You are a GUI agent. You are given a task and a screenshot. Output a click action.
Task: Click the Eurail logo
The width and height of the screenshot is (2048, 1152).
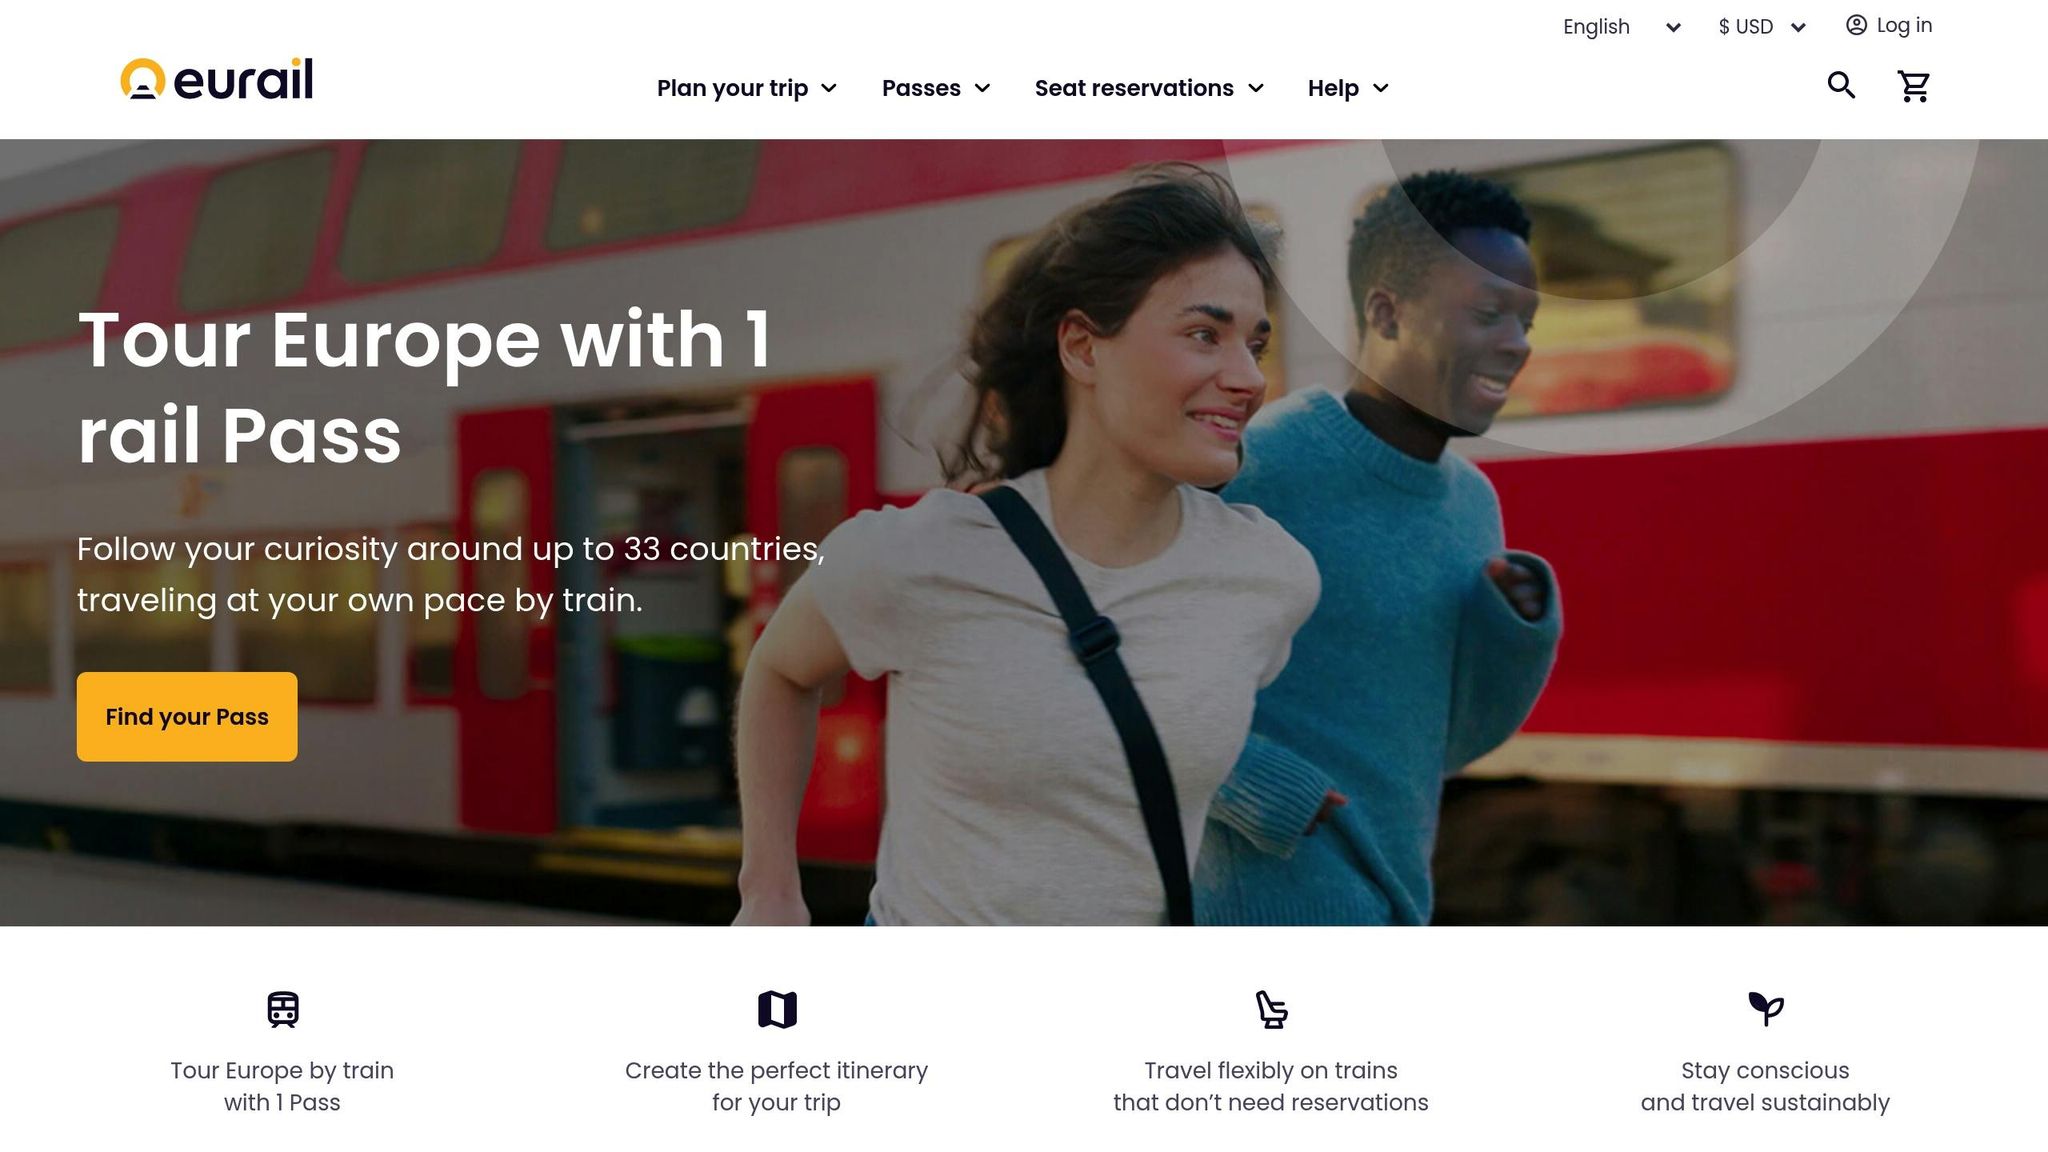coord(217,80)
